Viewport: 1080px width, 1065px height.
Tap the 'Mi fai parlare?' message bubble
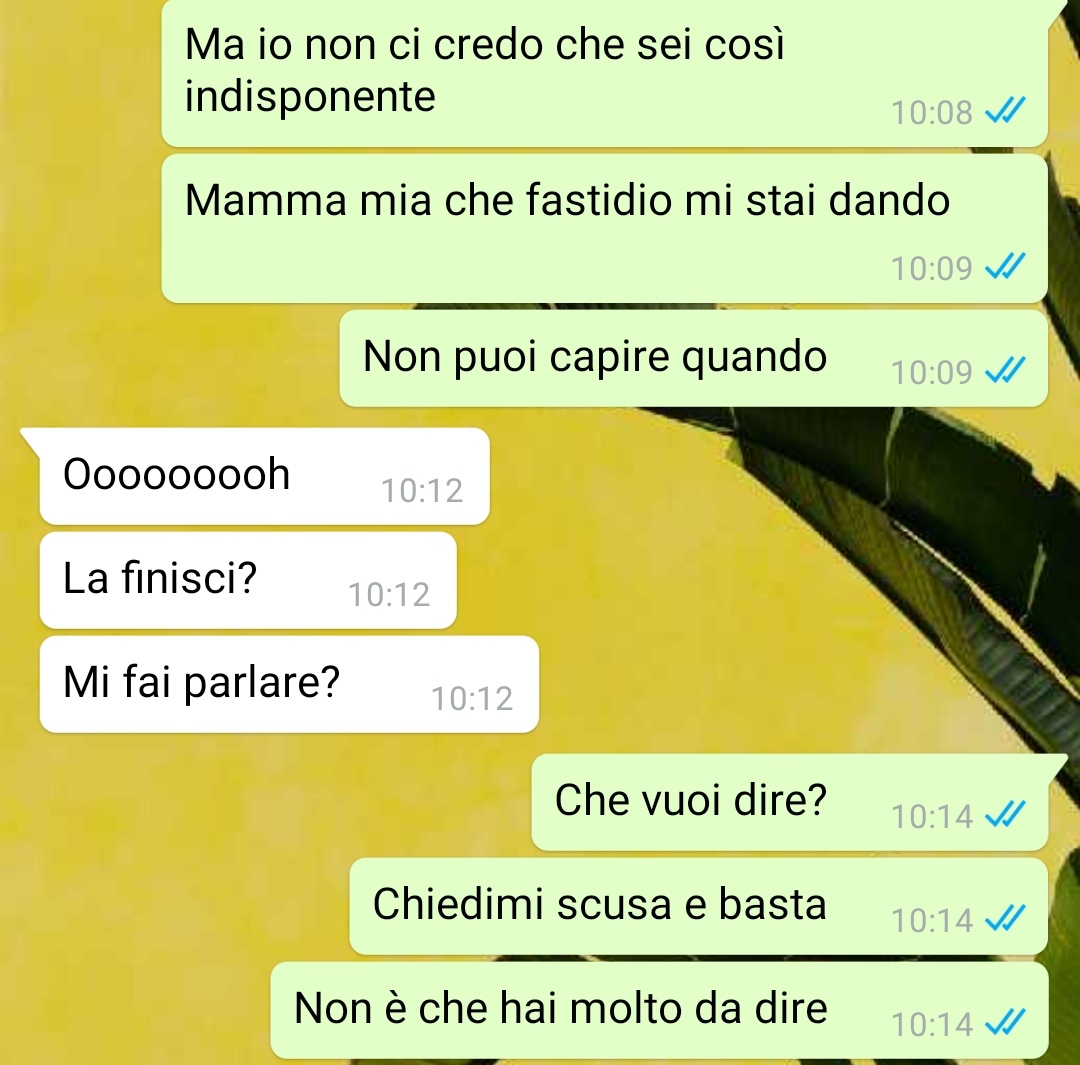pos(289,684)
